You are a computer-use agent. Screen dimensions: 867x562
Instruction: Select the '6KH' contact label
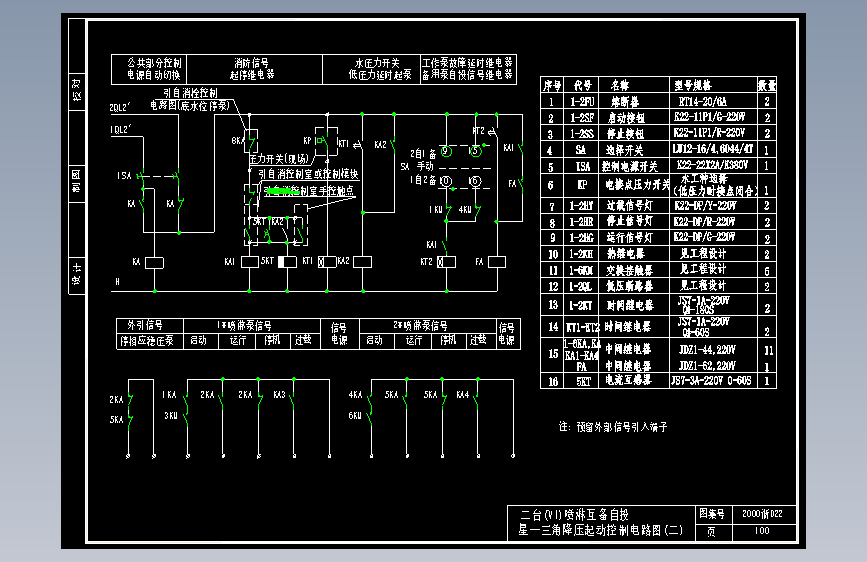click(x=355, y=415)
